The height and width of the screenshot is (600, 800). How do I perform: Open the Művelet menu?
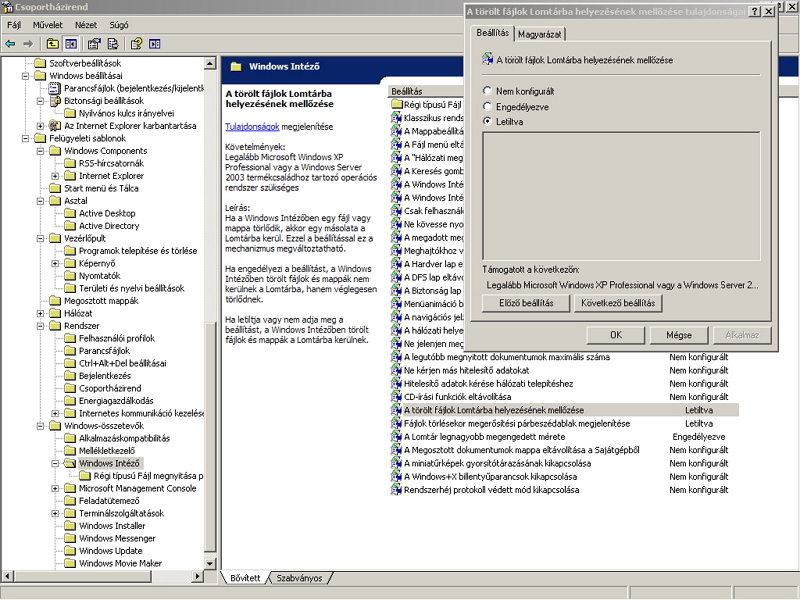tap(47, 24)
